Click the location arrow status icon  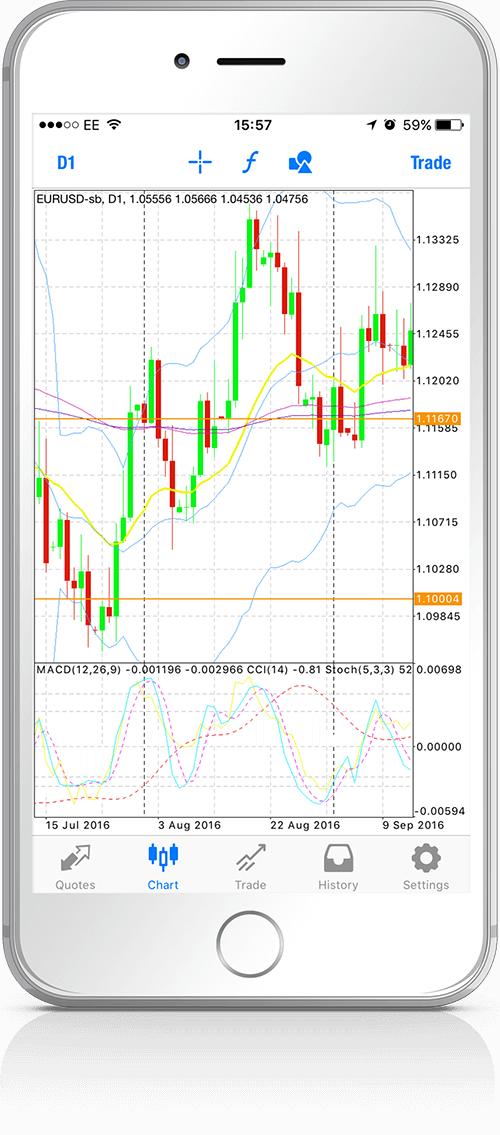[372, 125]
